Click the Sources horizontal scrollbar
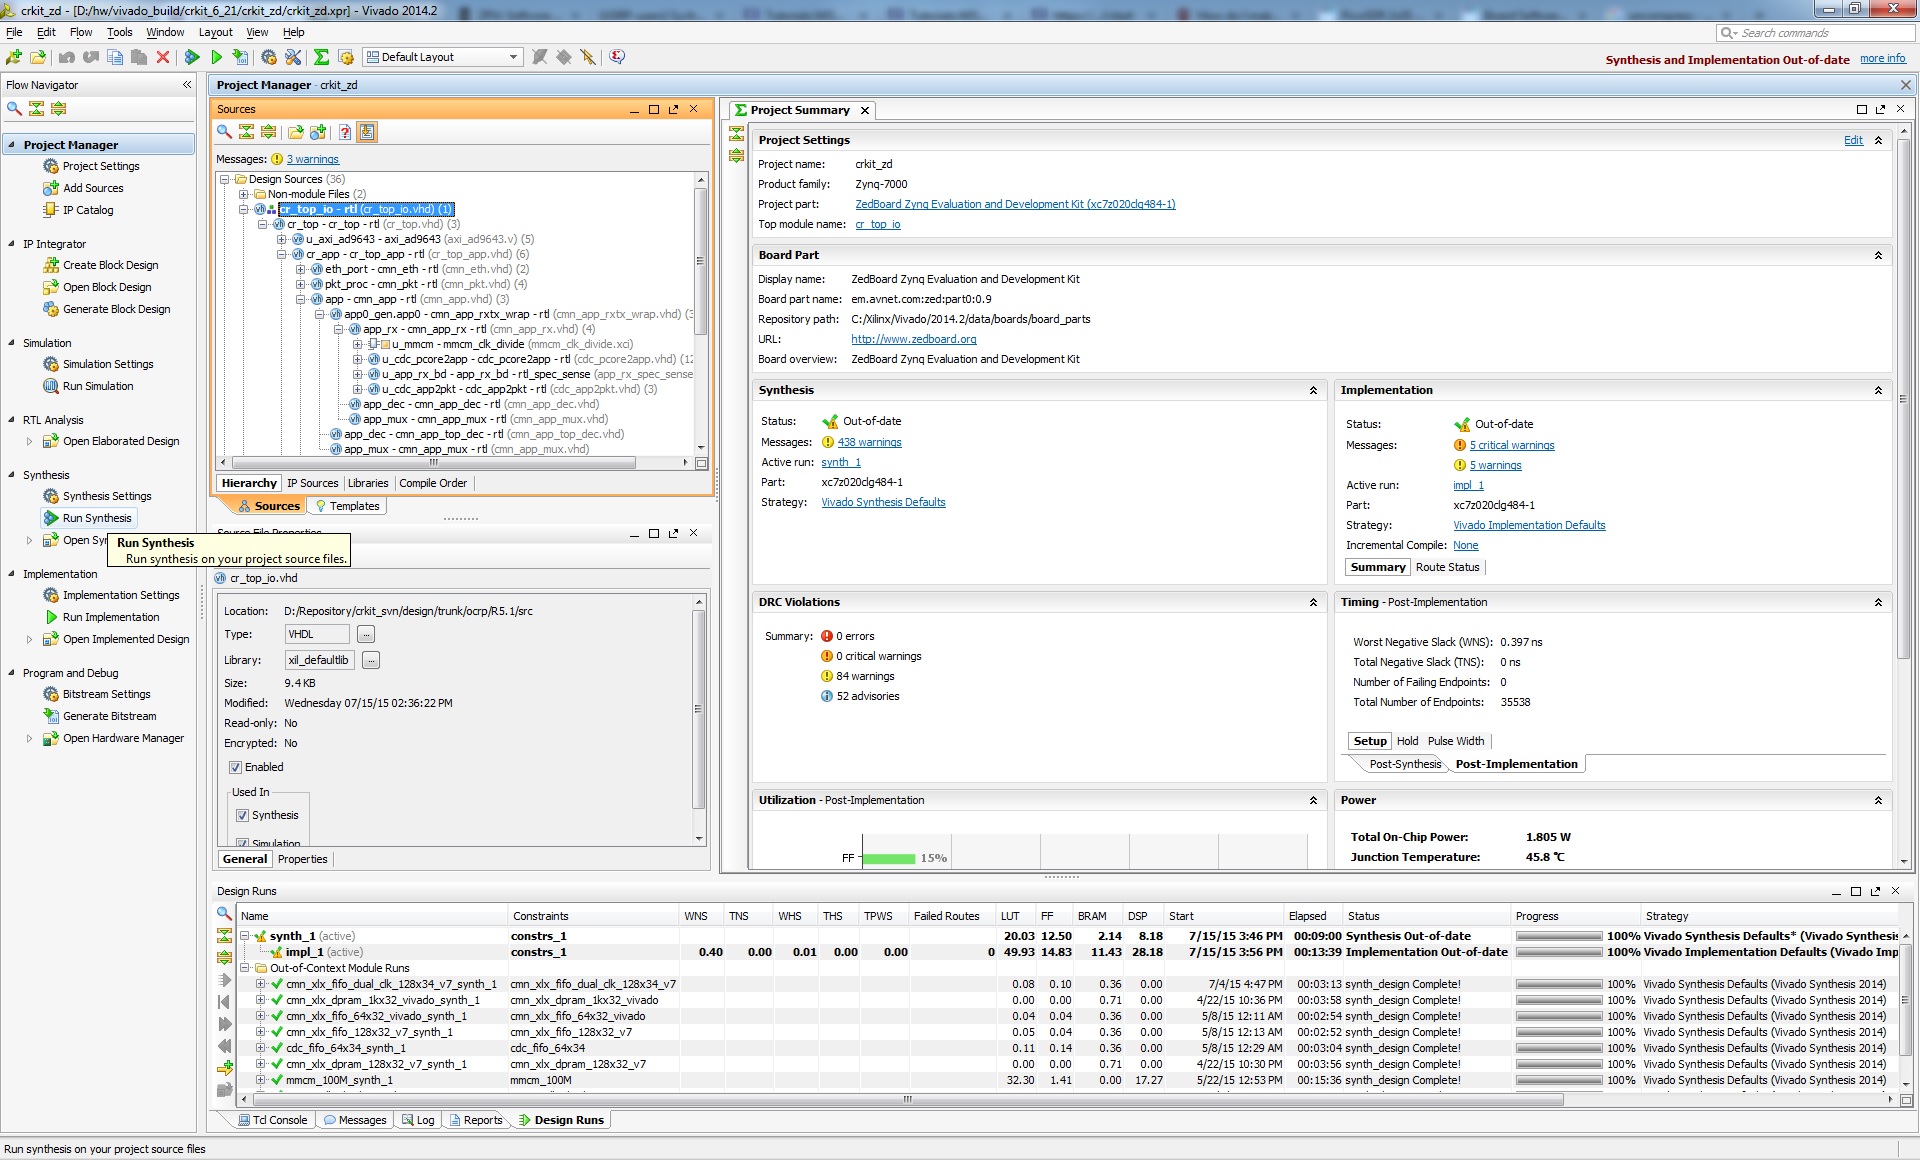Image resolution: width=1920 pixels, height=1160 pixels. [x=434, y=463]
